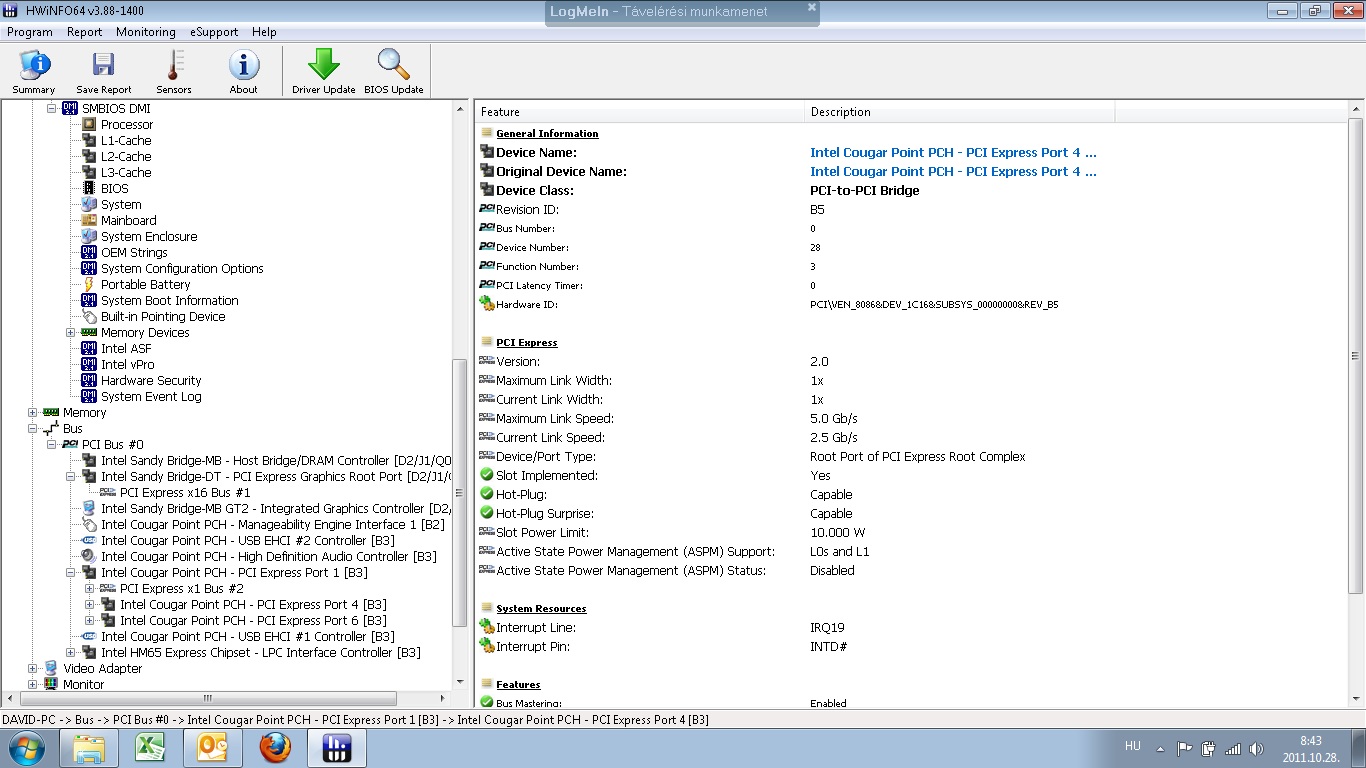This screenshot has height=768, width=1366.
Task: Select High Definition Audio Controller entry
Action: 269,556
